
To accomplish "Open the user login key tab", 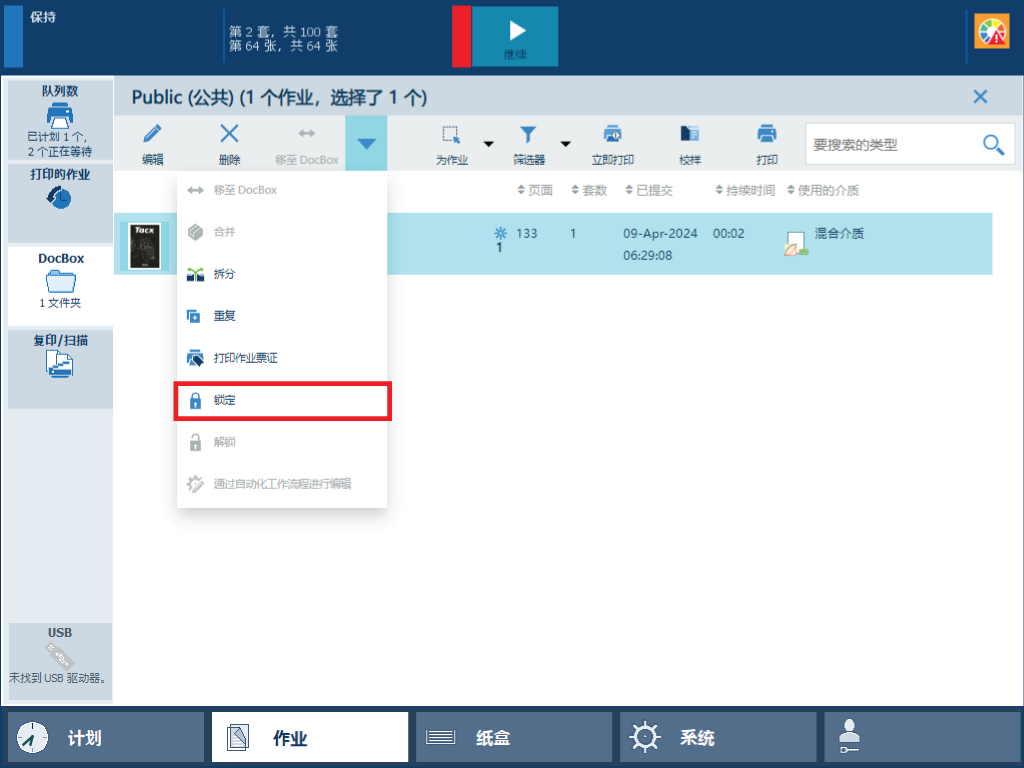I will point(921,737).
